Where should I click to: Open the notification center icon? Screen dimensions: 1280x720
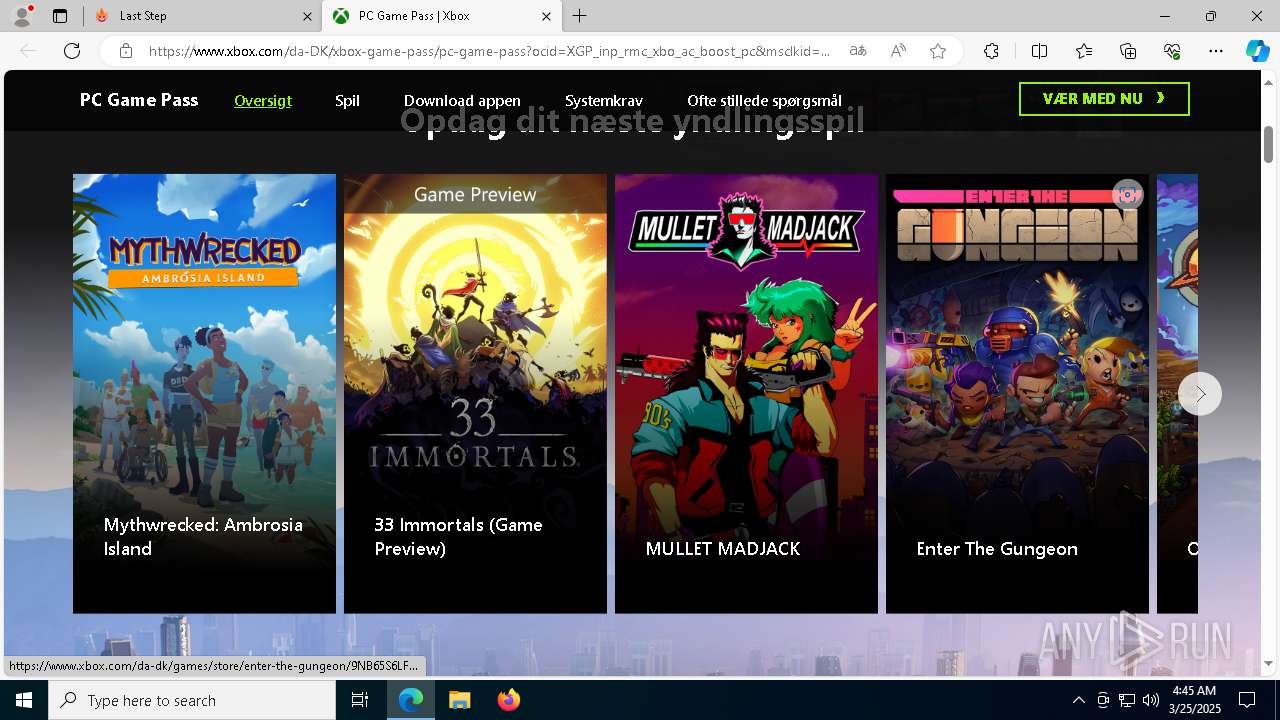pos(1247,700)
